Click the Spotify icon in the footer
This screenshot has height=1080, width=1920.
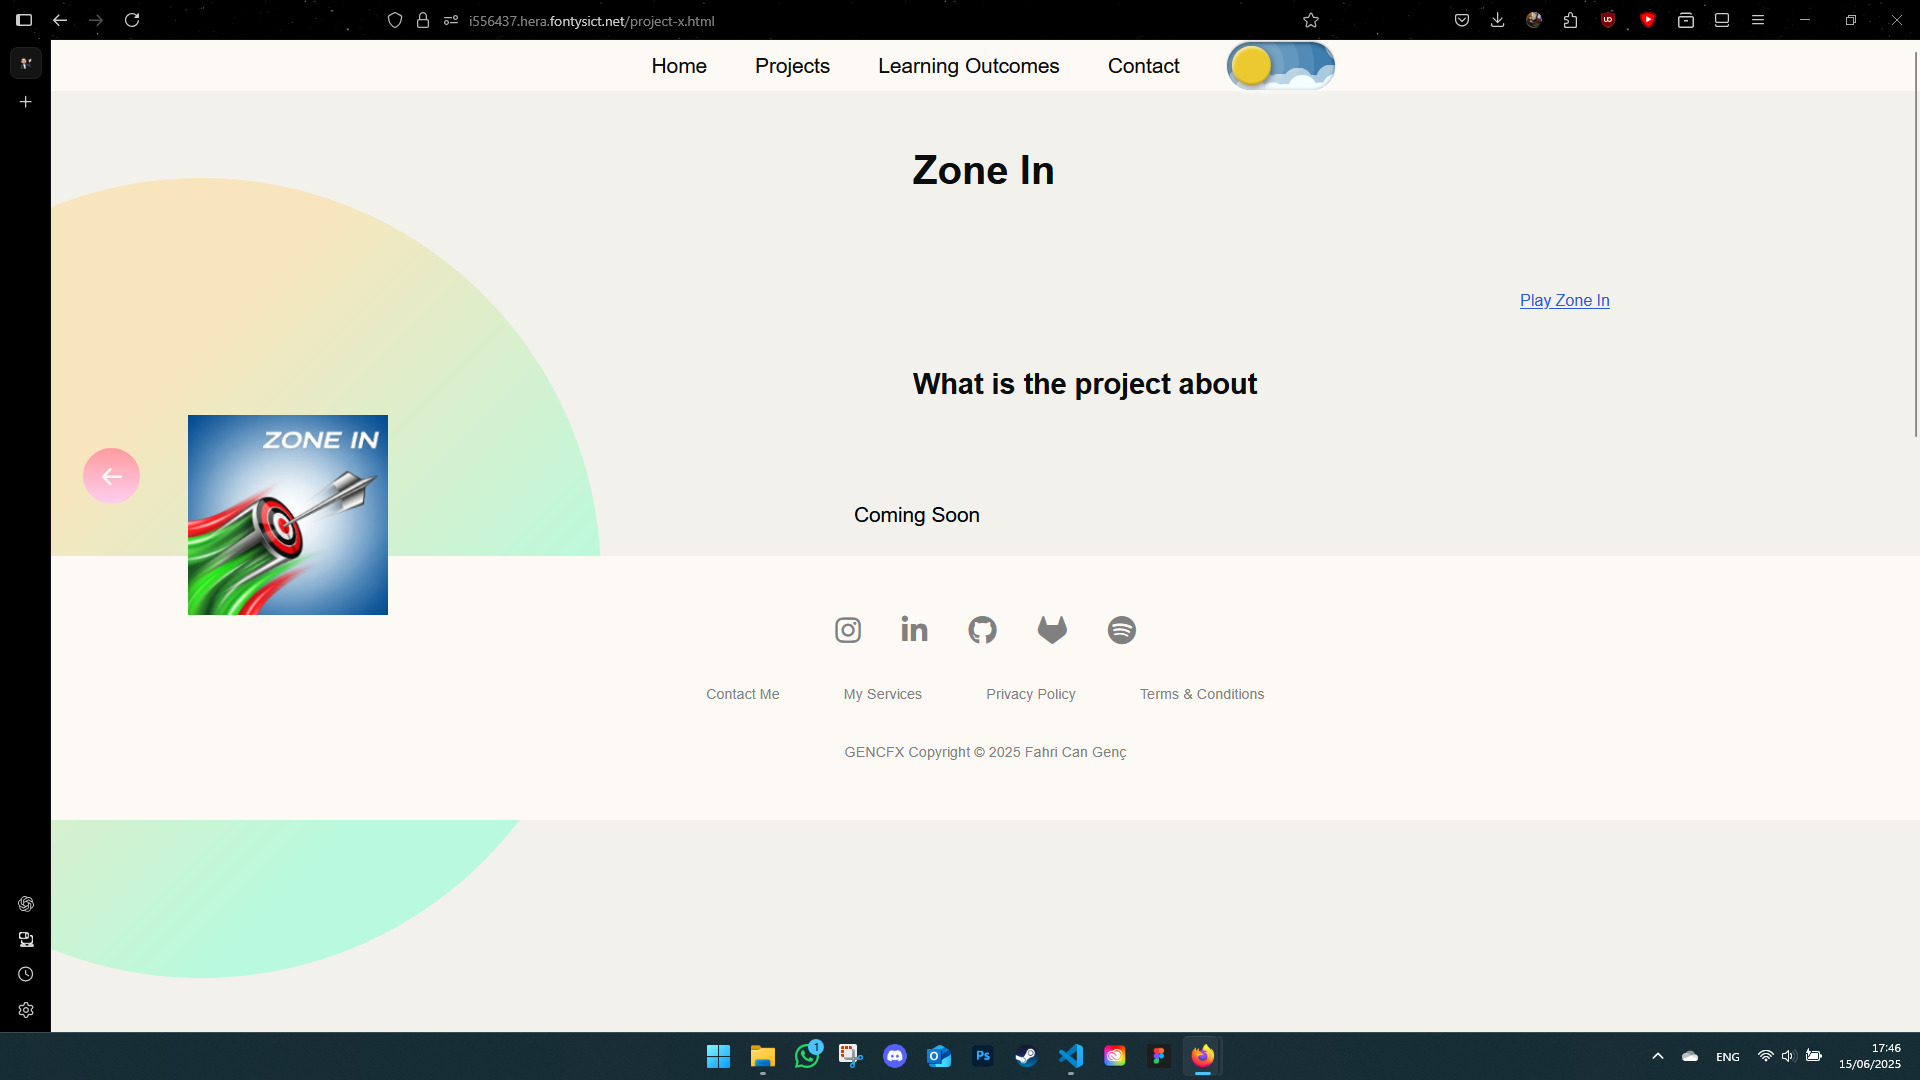[x=1121, y=629]
